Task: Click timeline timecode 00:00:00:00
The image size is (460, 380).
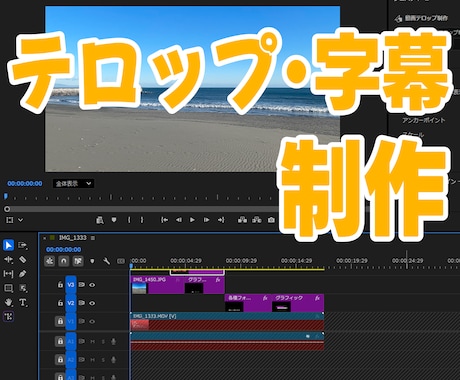Action: 63,249
